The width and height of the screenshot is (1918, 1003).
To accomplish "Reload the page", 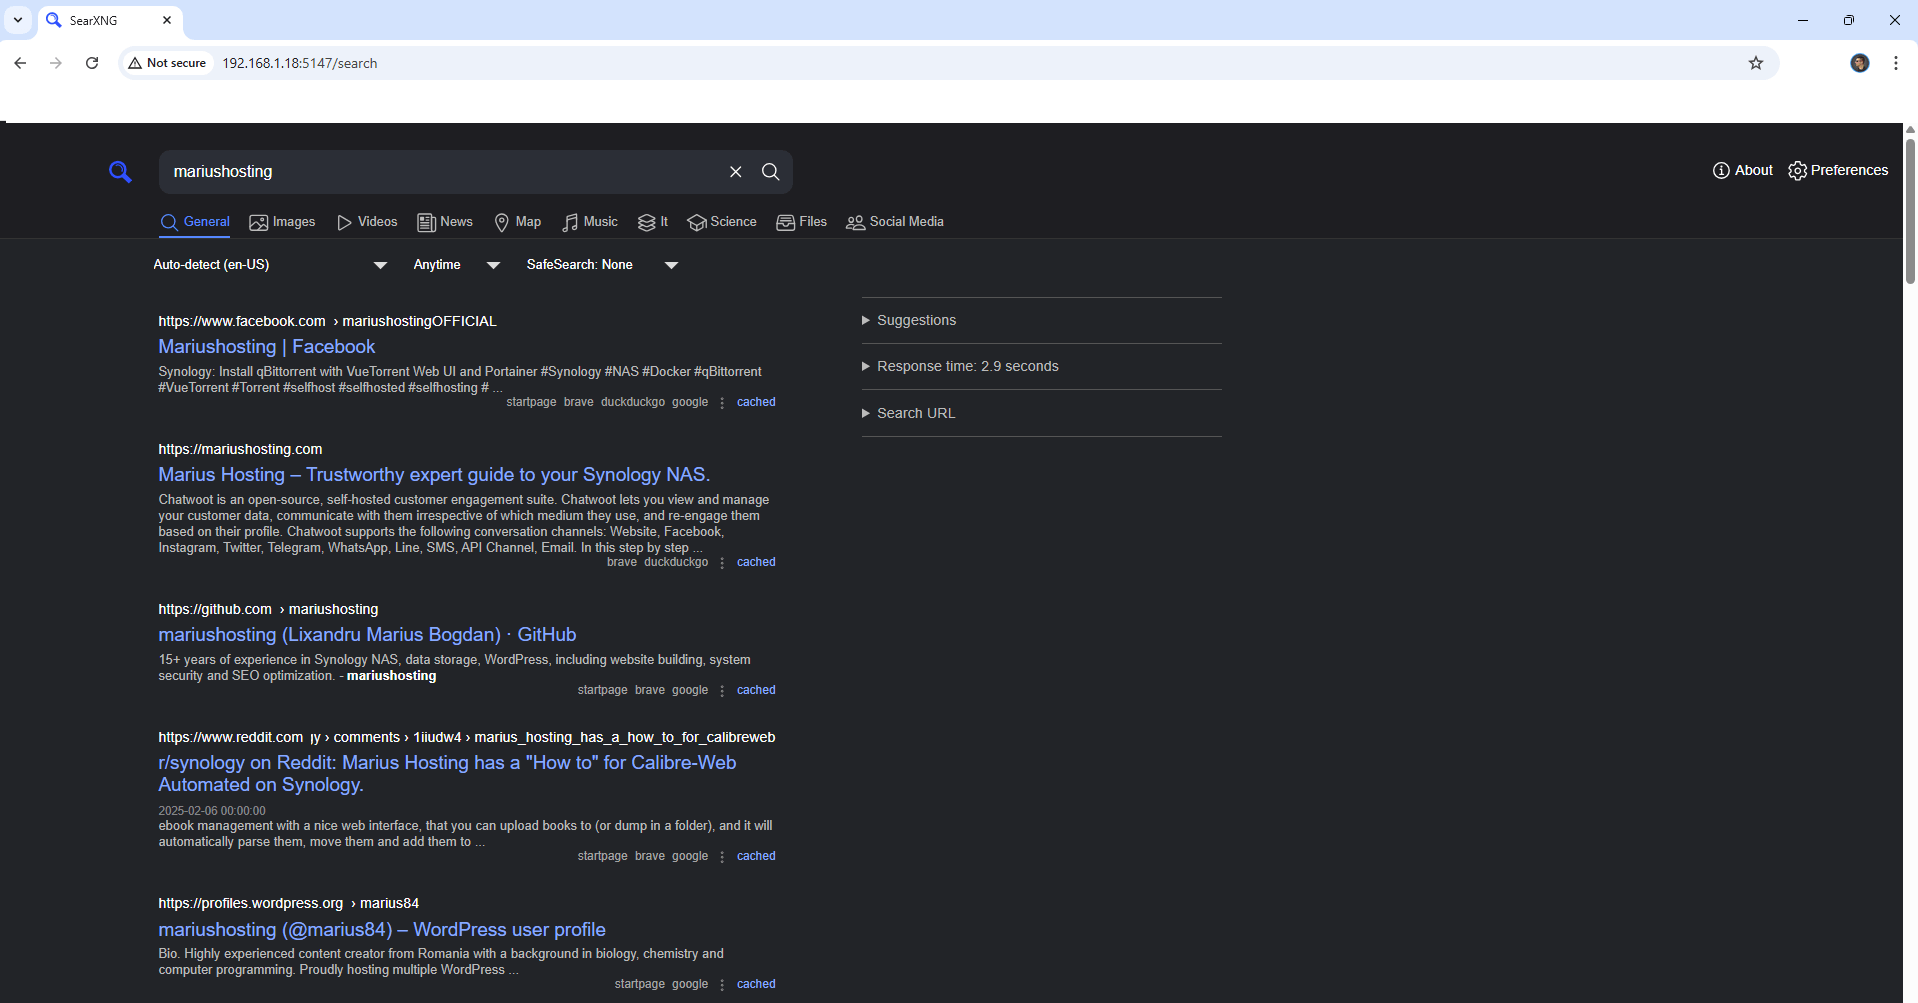I will [x=92, y=63].
